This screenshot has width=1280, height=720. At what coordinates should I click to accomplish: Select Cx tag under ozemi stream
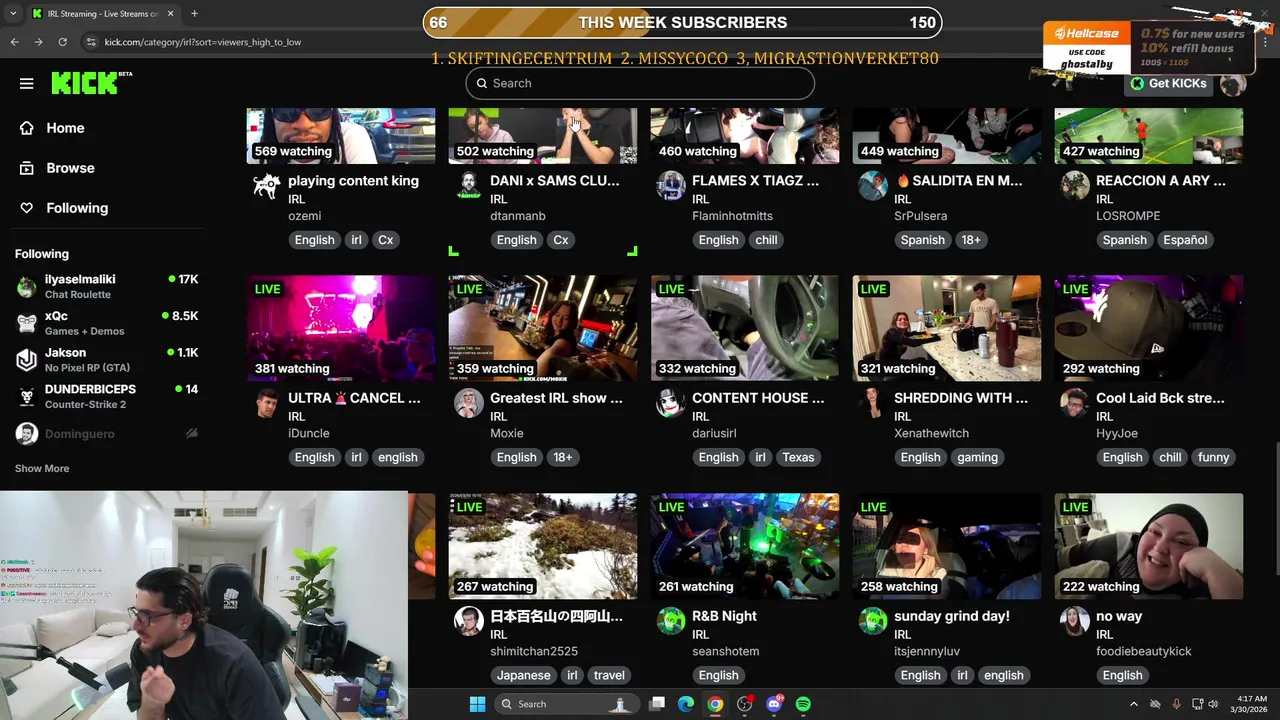point(385,240)
